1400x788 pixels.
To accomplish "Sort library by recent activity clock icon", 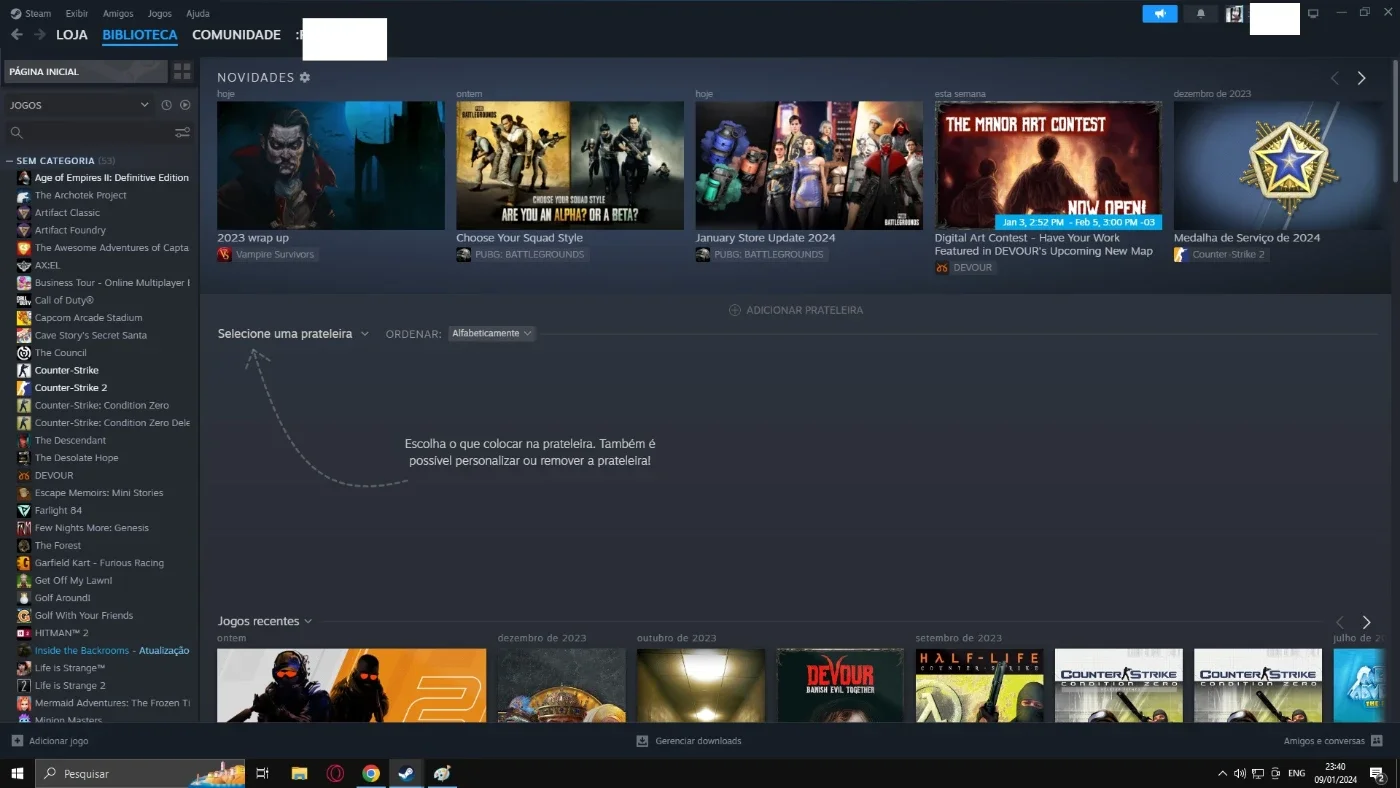I will [166, 105].
